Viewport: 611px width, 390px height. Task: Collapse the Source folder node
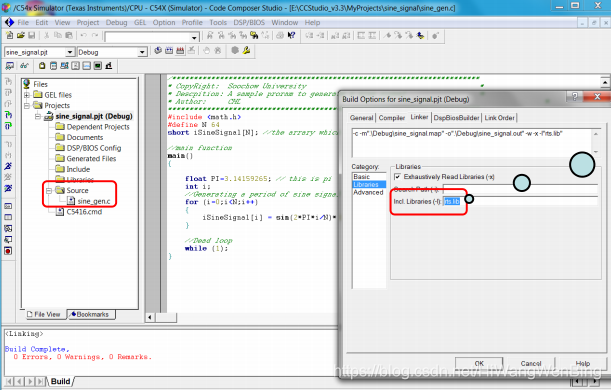point(49,191)
